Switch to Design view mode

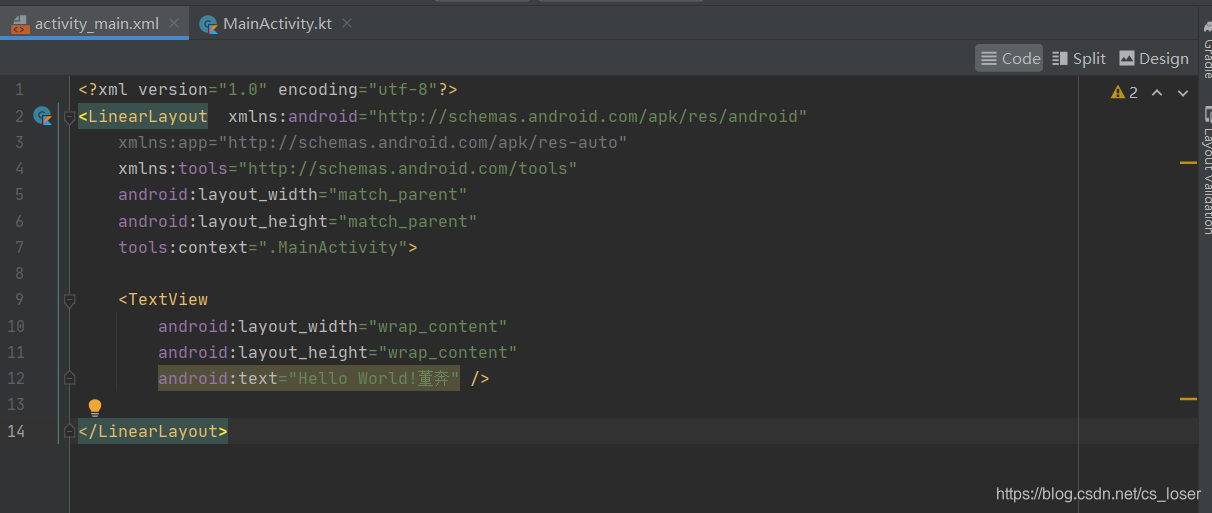tap(1154, 58)
